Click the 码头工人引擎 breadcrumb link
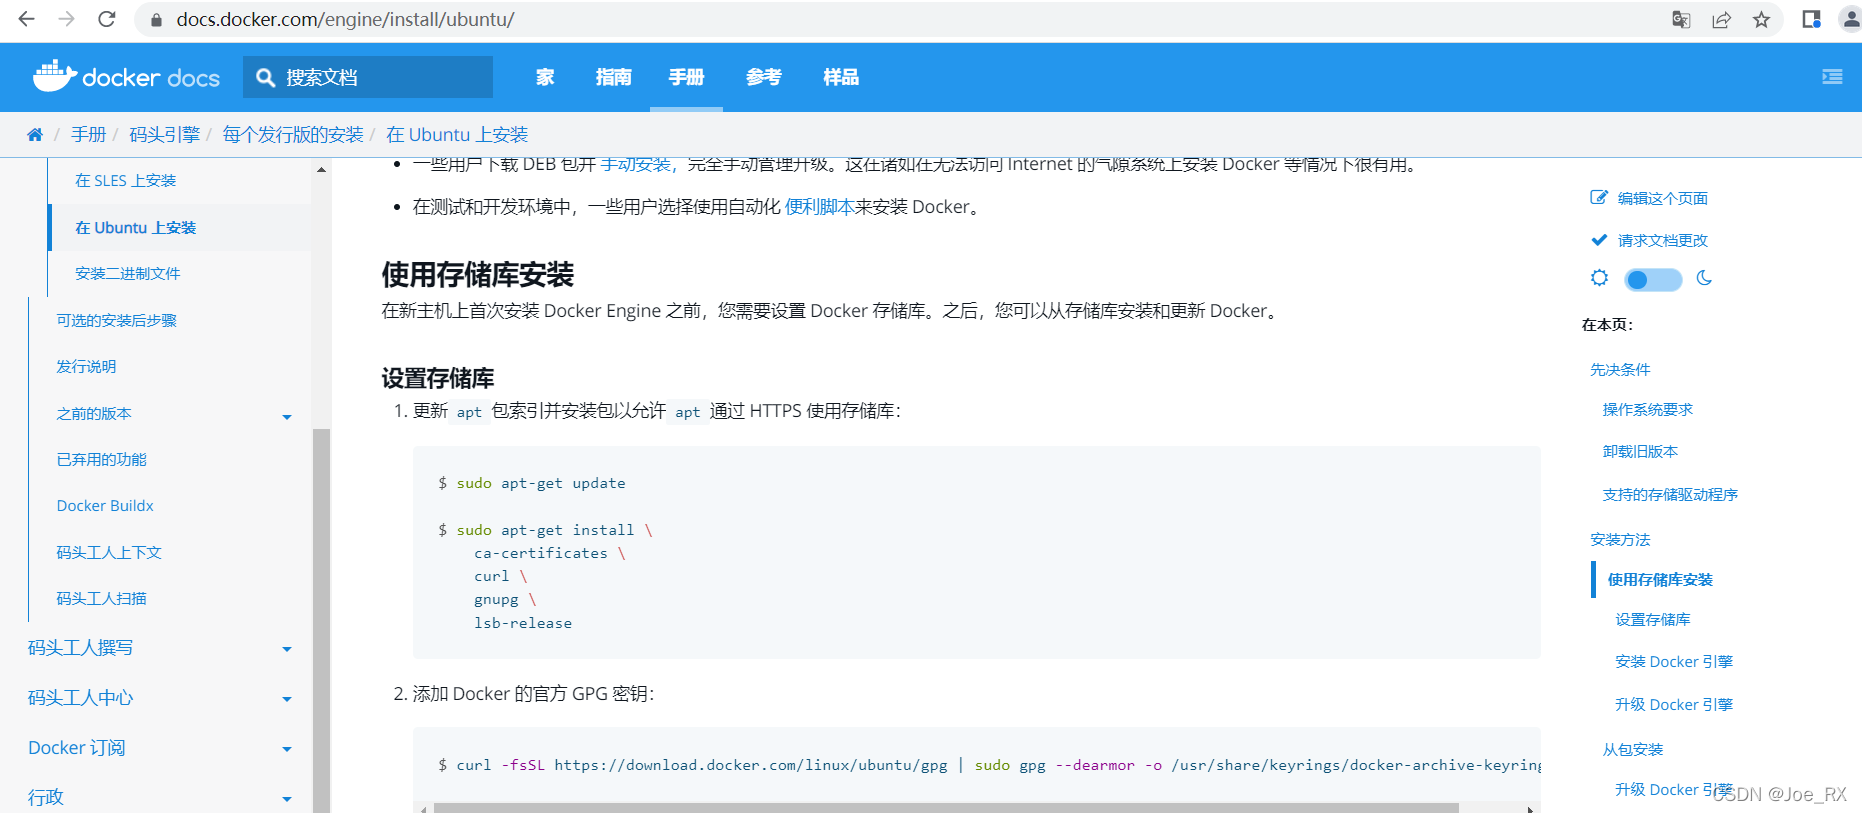Image resolution: width=1862 pixels, height=813 pixels. [x=164, y=134]
